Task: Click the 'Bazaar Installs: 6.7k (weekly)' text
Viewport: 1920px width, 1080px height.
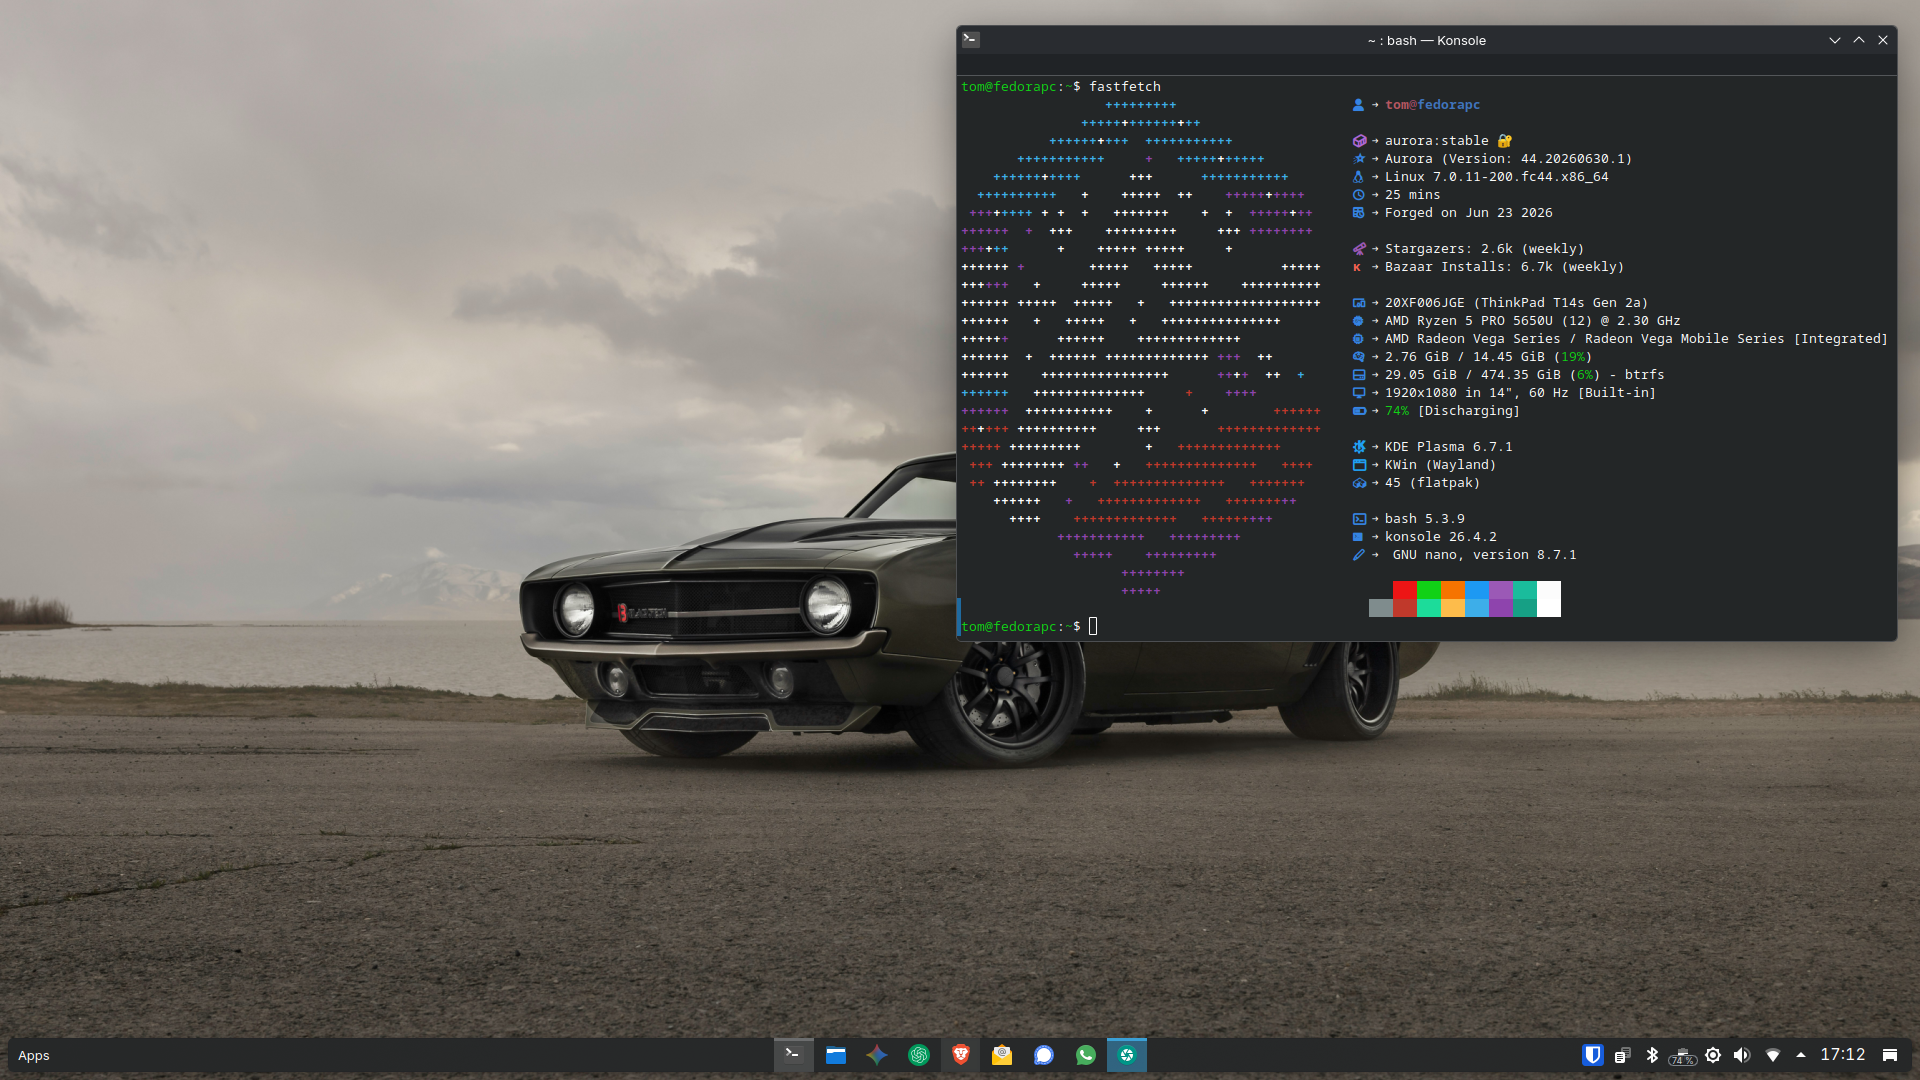Action: point(1505,267)
